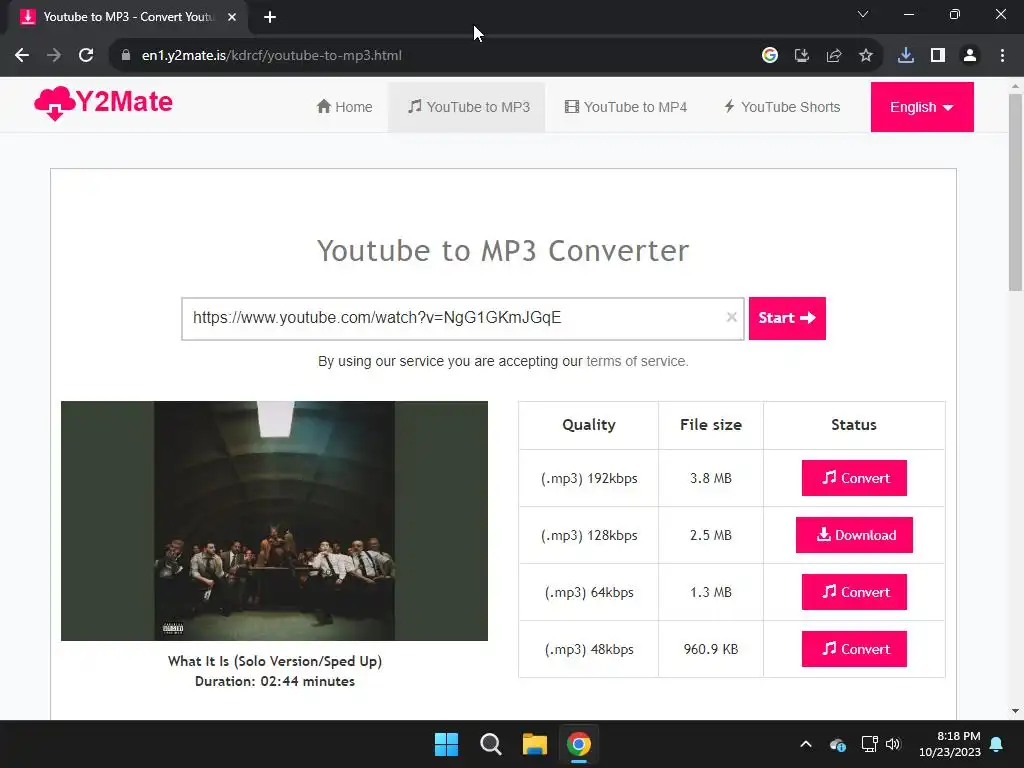Image resolution: width=1024 pixels, height=768 pixels.
Task: Click the network tray icon
Action: coord(869,744)
